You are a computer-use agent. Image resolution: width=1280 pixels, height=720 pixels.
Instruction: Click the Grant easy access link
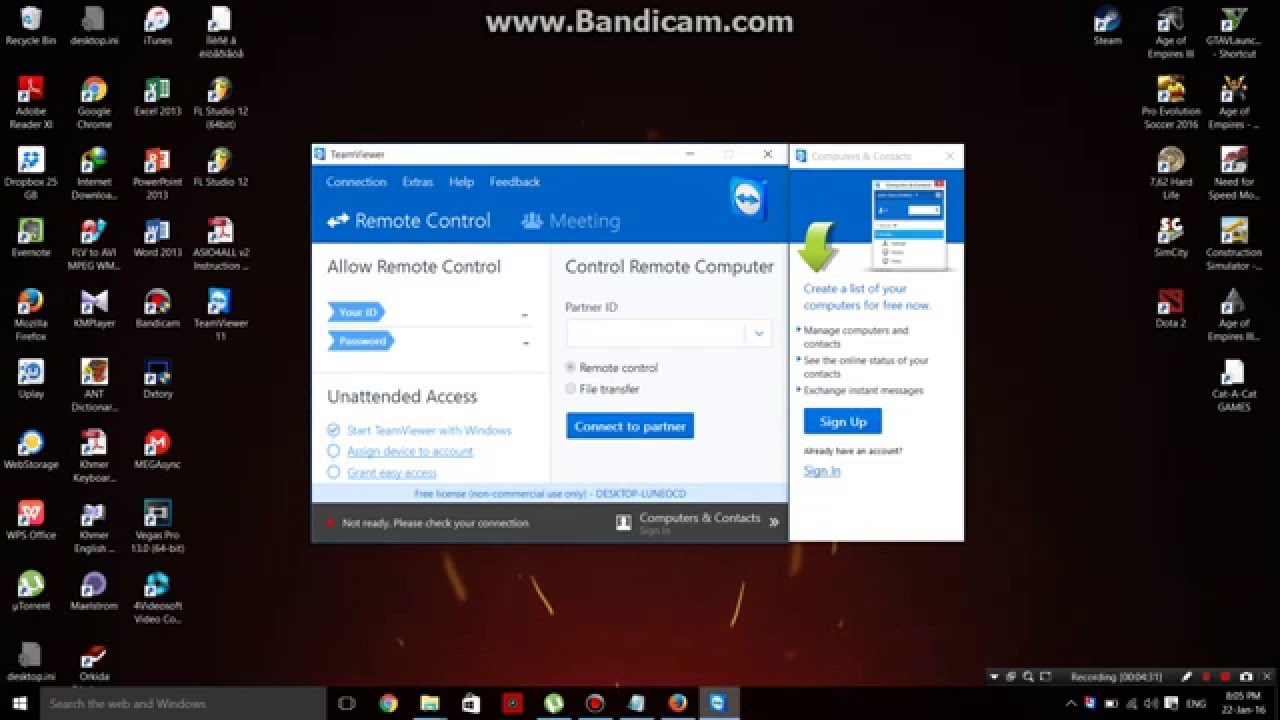pos(392,473)
